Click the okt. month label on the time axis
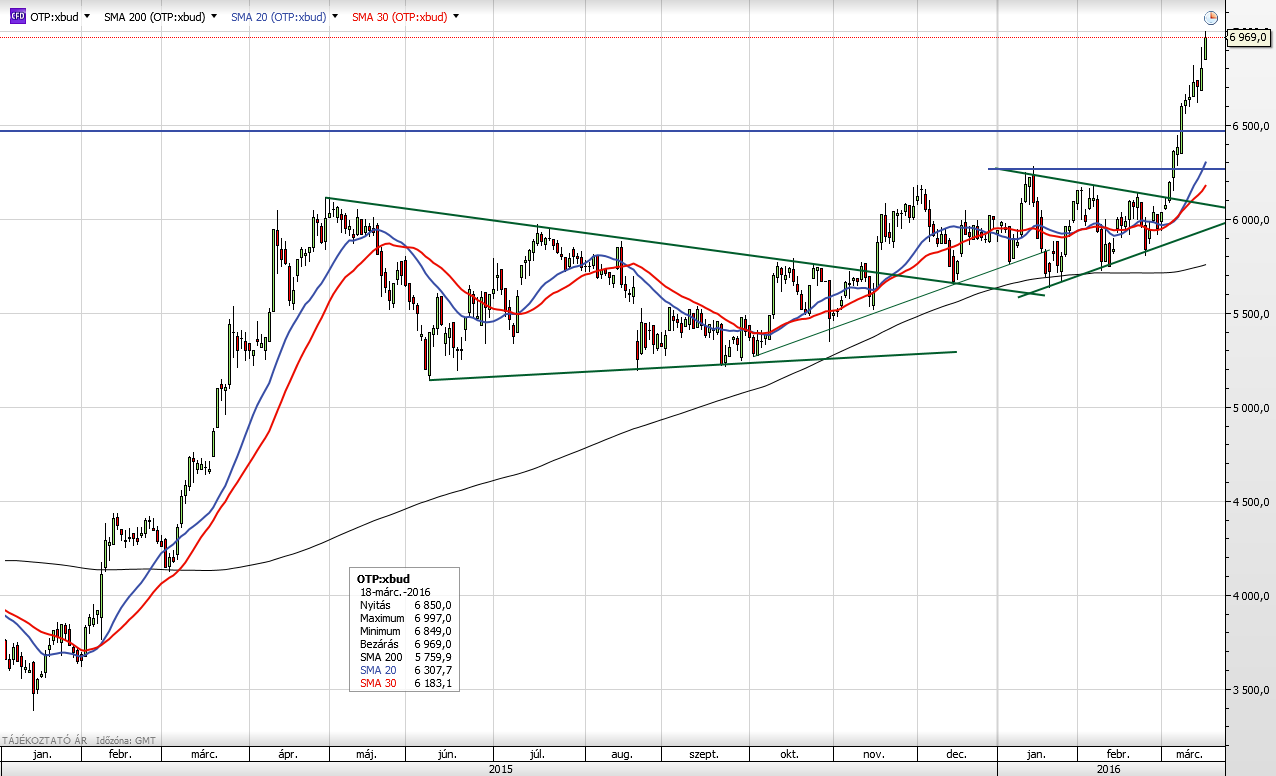This screenshot has height=776, width=1276. point(789,754)
